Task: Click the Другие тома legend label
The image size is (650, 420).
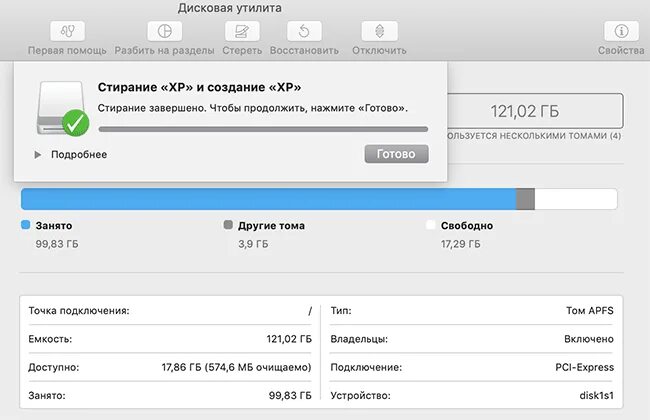Action: click(272, 226)
